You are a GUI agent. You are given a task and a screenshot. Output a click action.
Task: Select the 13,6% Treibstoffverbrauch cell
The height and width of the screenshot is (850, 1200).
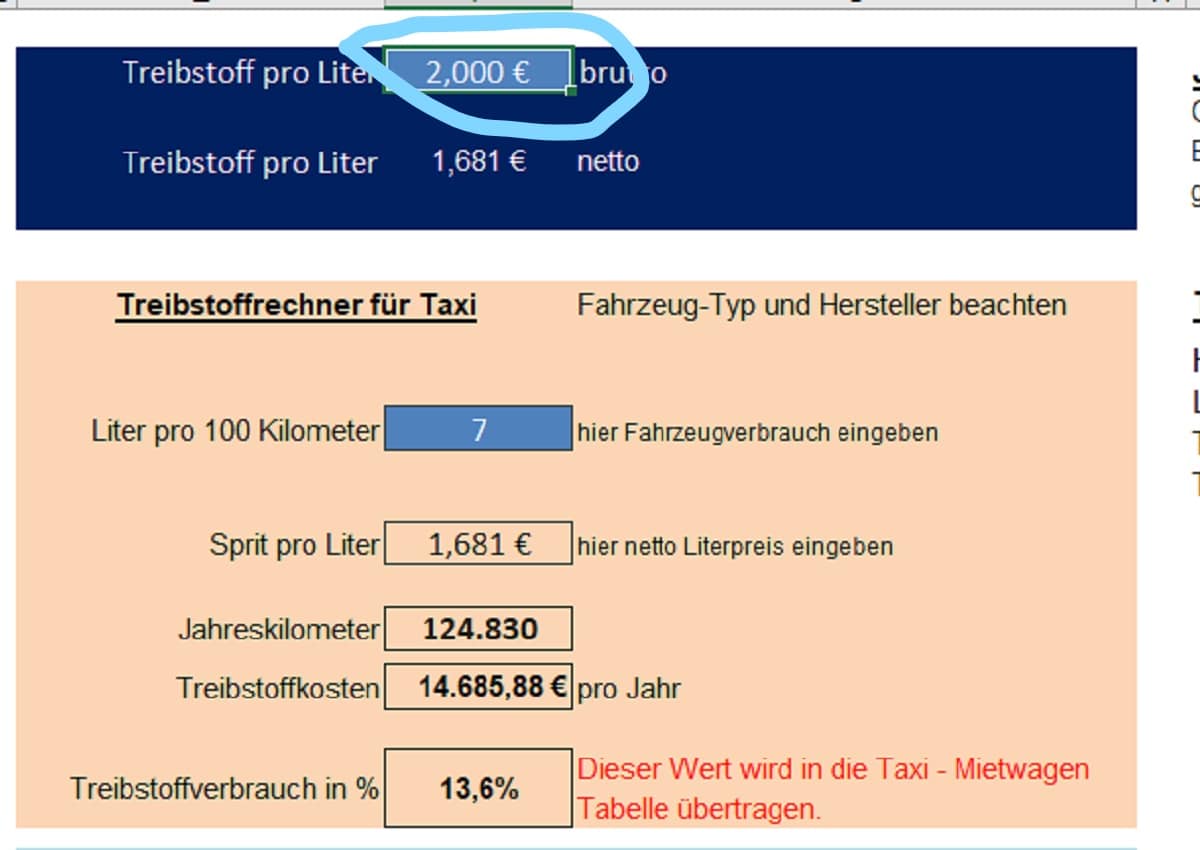(x=478, y=788)
